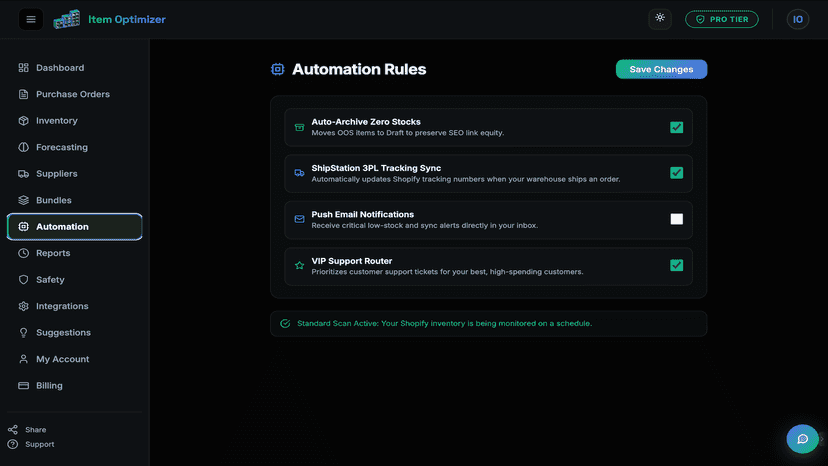
Task: Open Integrations menu item
Action: point(74,306)
